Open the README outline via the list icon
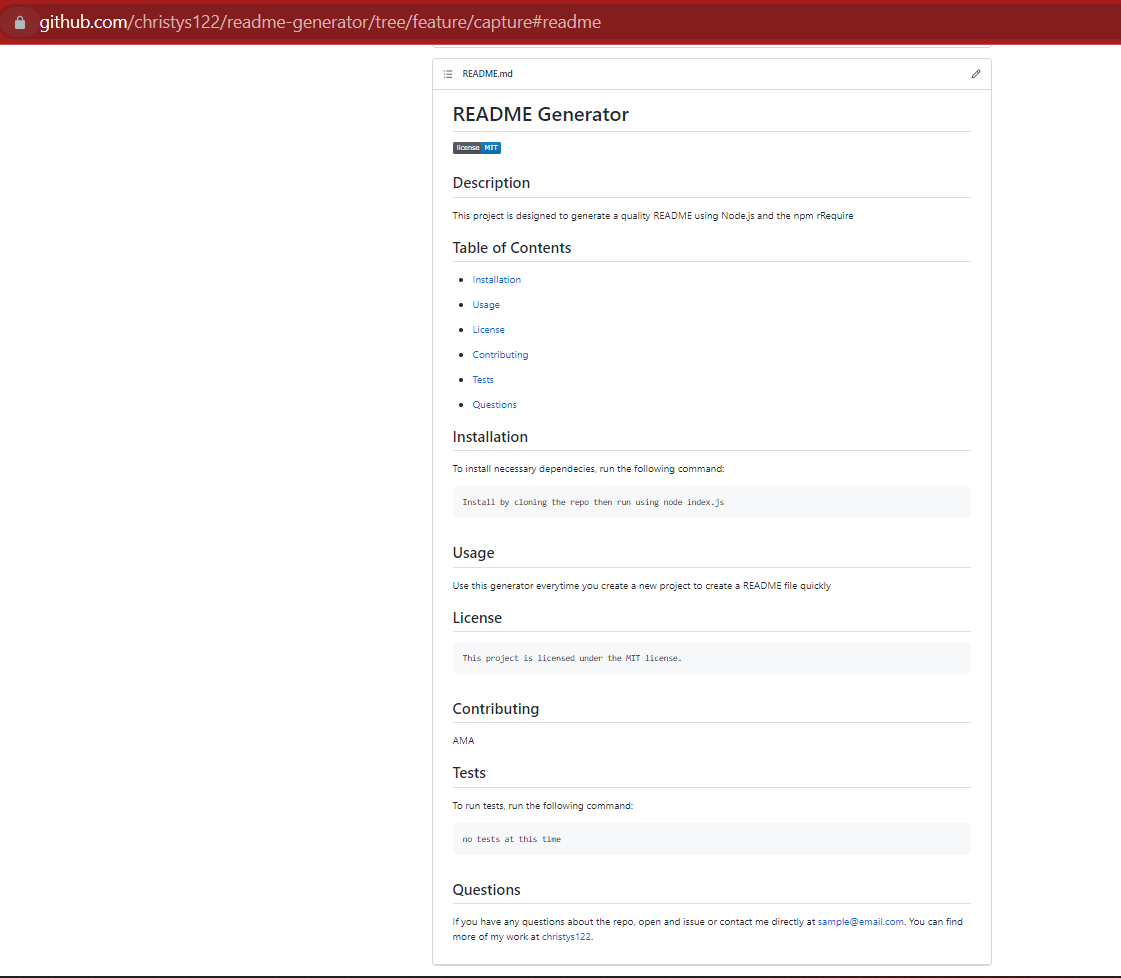This screenshot has height=978, width=1121. 448,73
